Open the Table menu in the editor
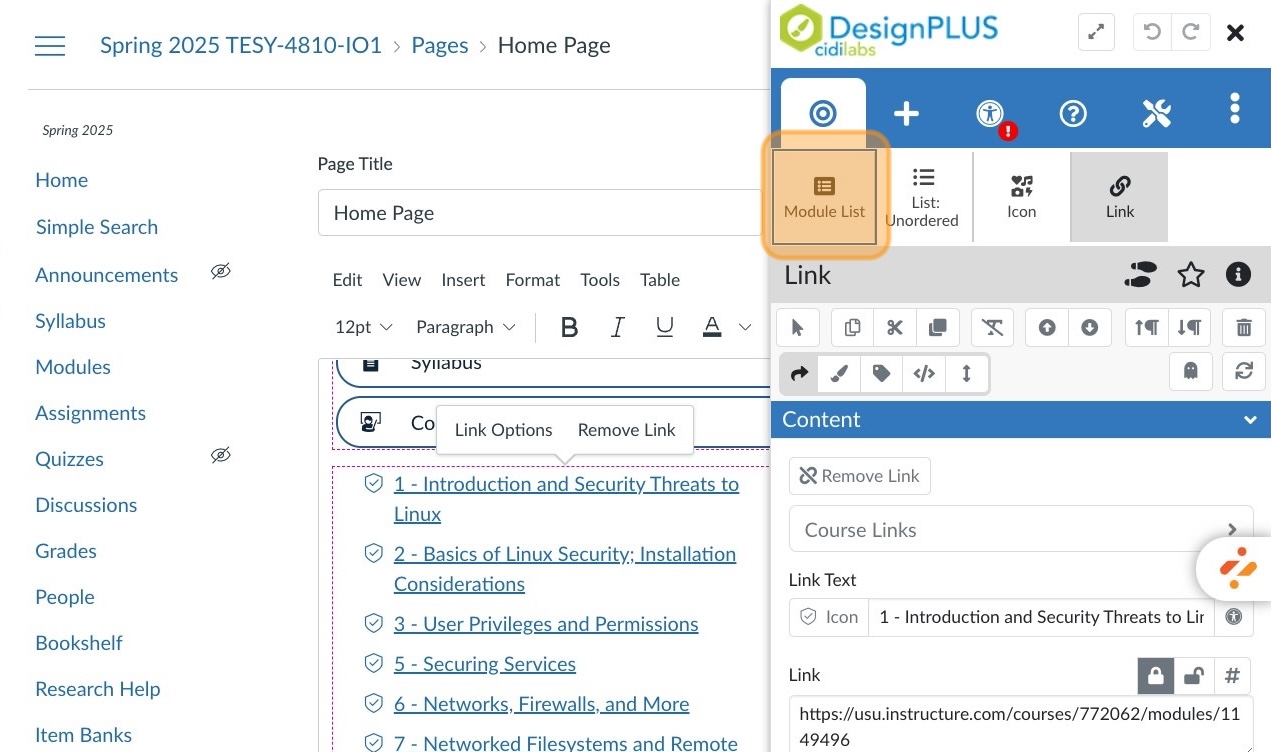Image resolution: width=1271 pixels, height=752 pixels. tap(660, 280)
